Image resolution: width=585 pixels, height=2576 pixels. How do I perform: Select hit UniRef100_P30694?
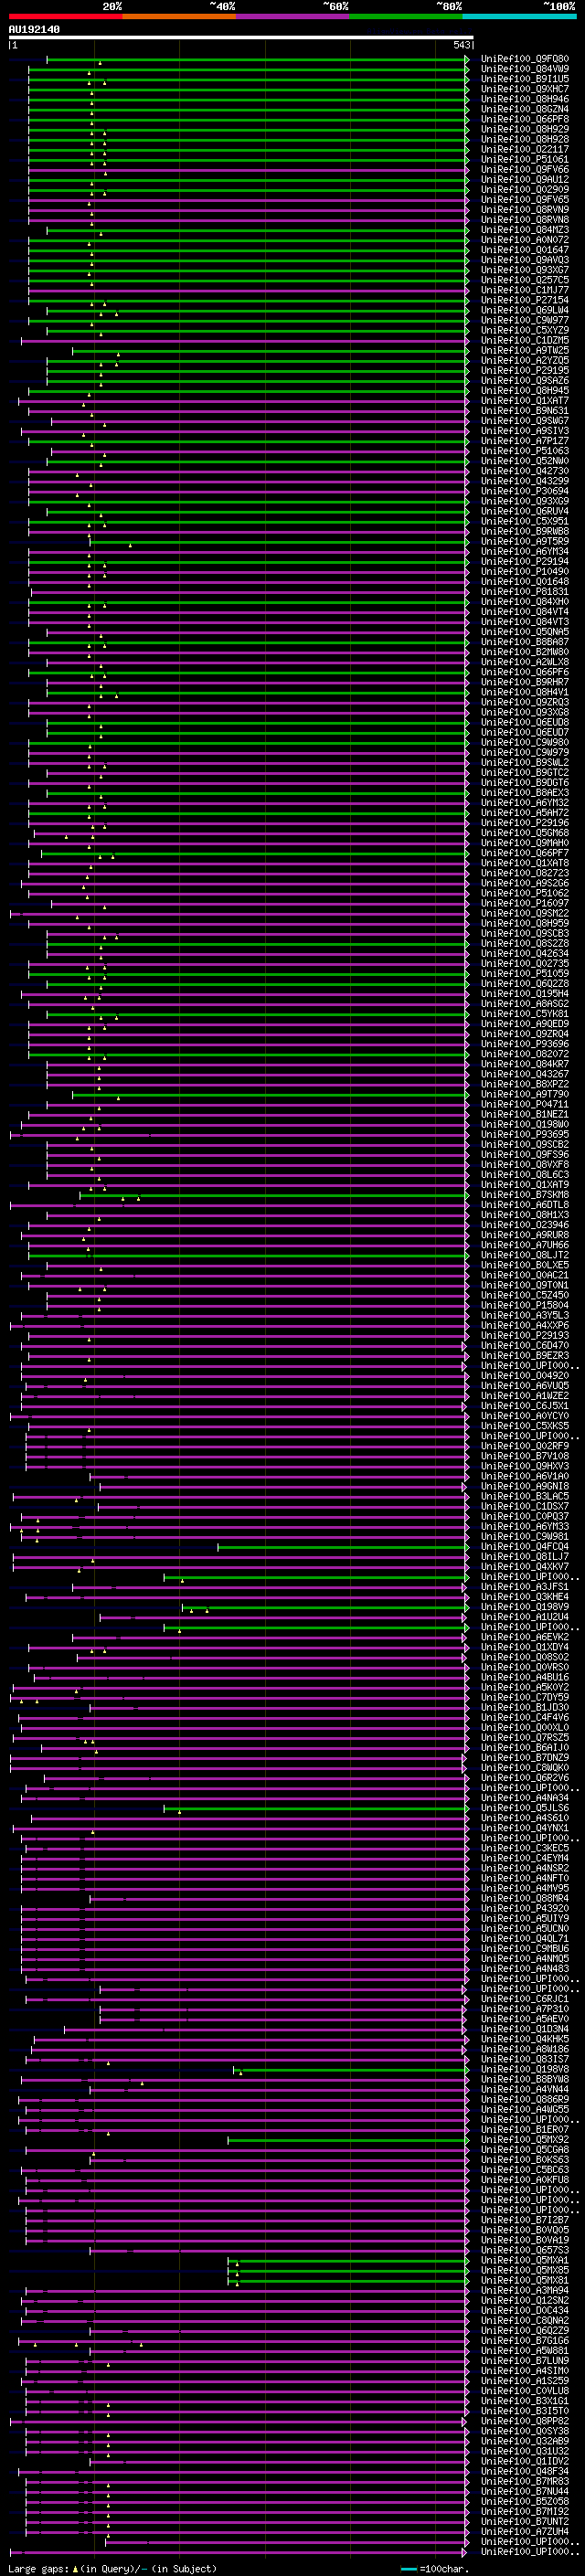tap(525, 491)
